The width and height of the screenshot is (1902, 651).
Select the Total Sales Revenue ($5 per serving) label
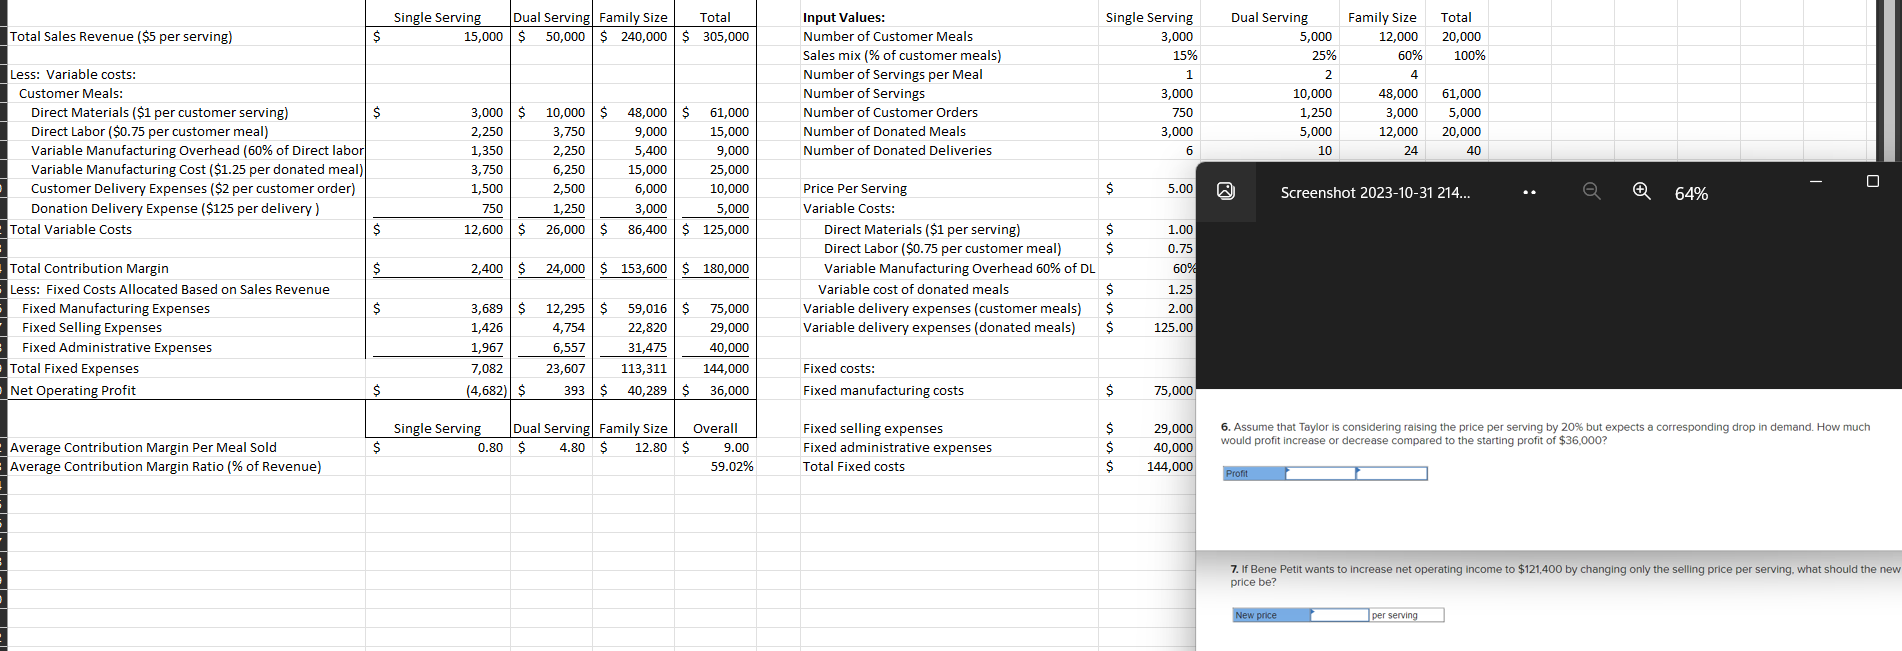pos(121,37)
